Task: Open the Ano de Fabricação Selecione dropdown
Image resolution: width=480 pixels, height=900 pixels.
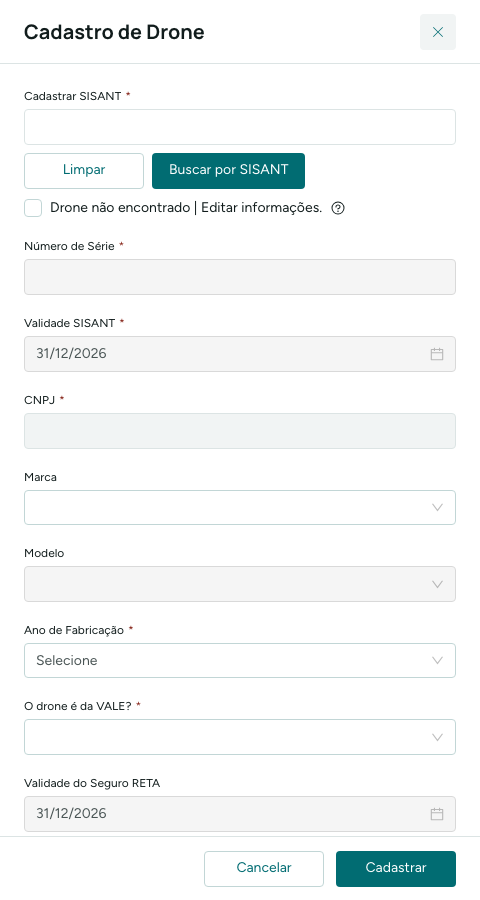Action: tap(240, 661)
